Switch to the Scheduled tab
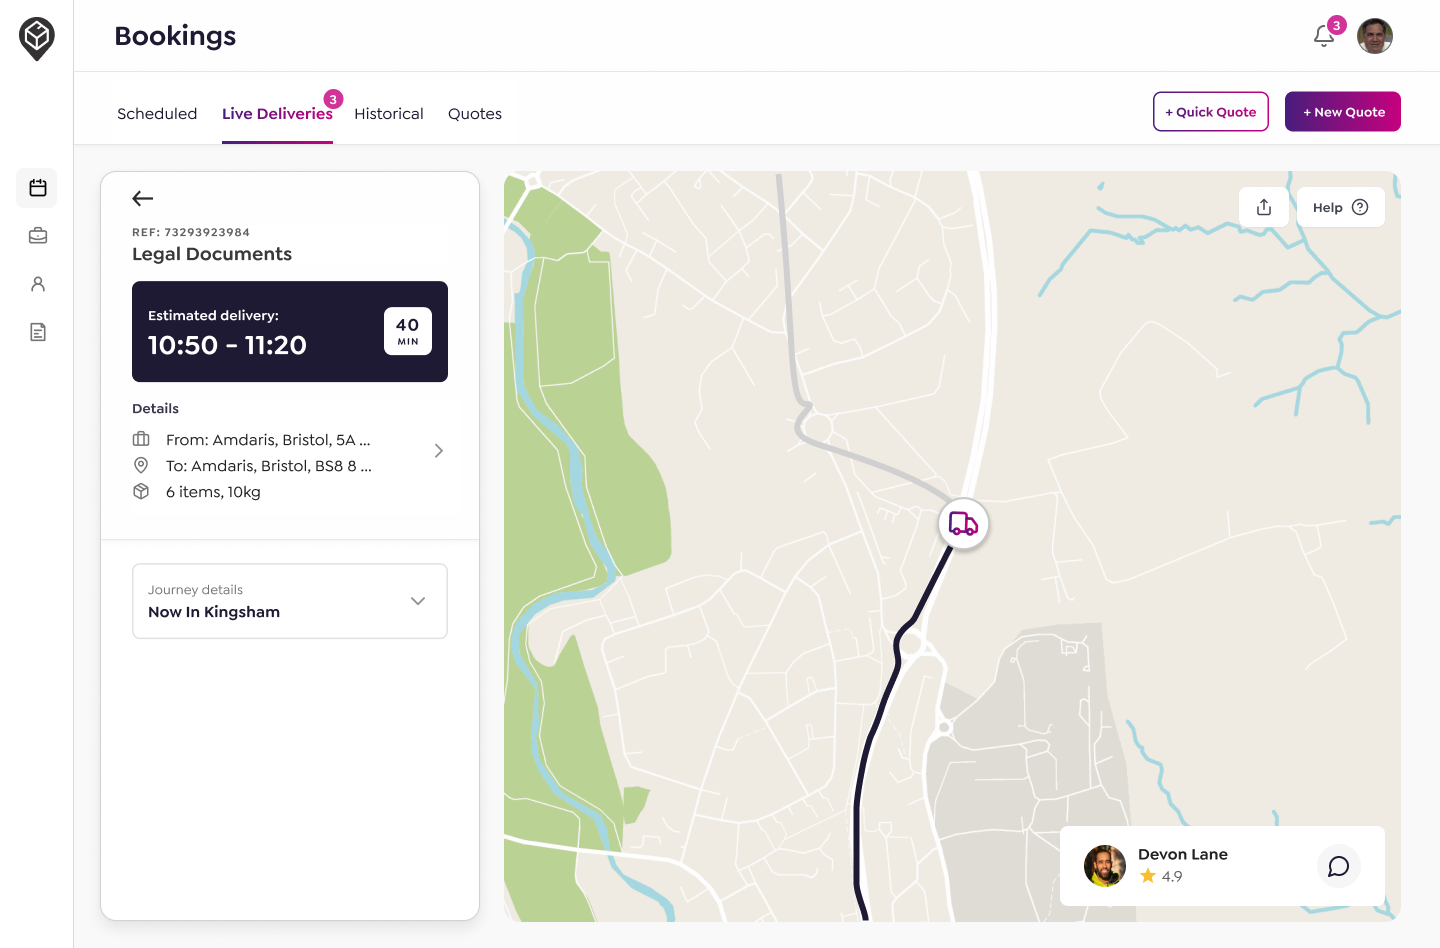Screen dimensions: 1440x948 157,114
